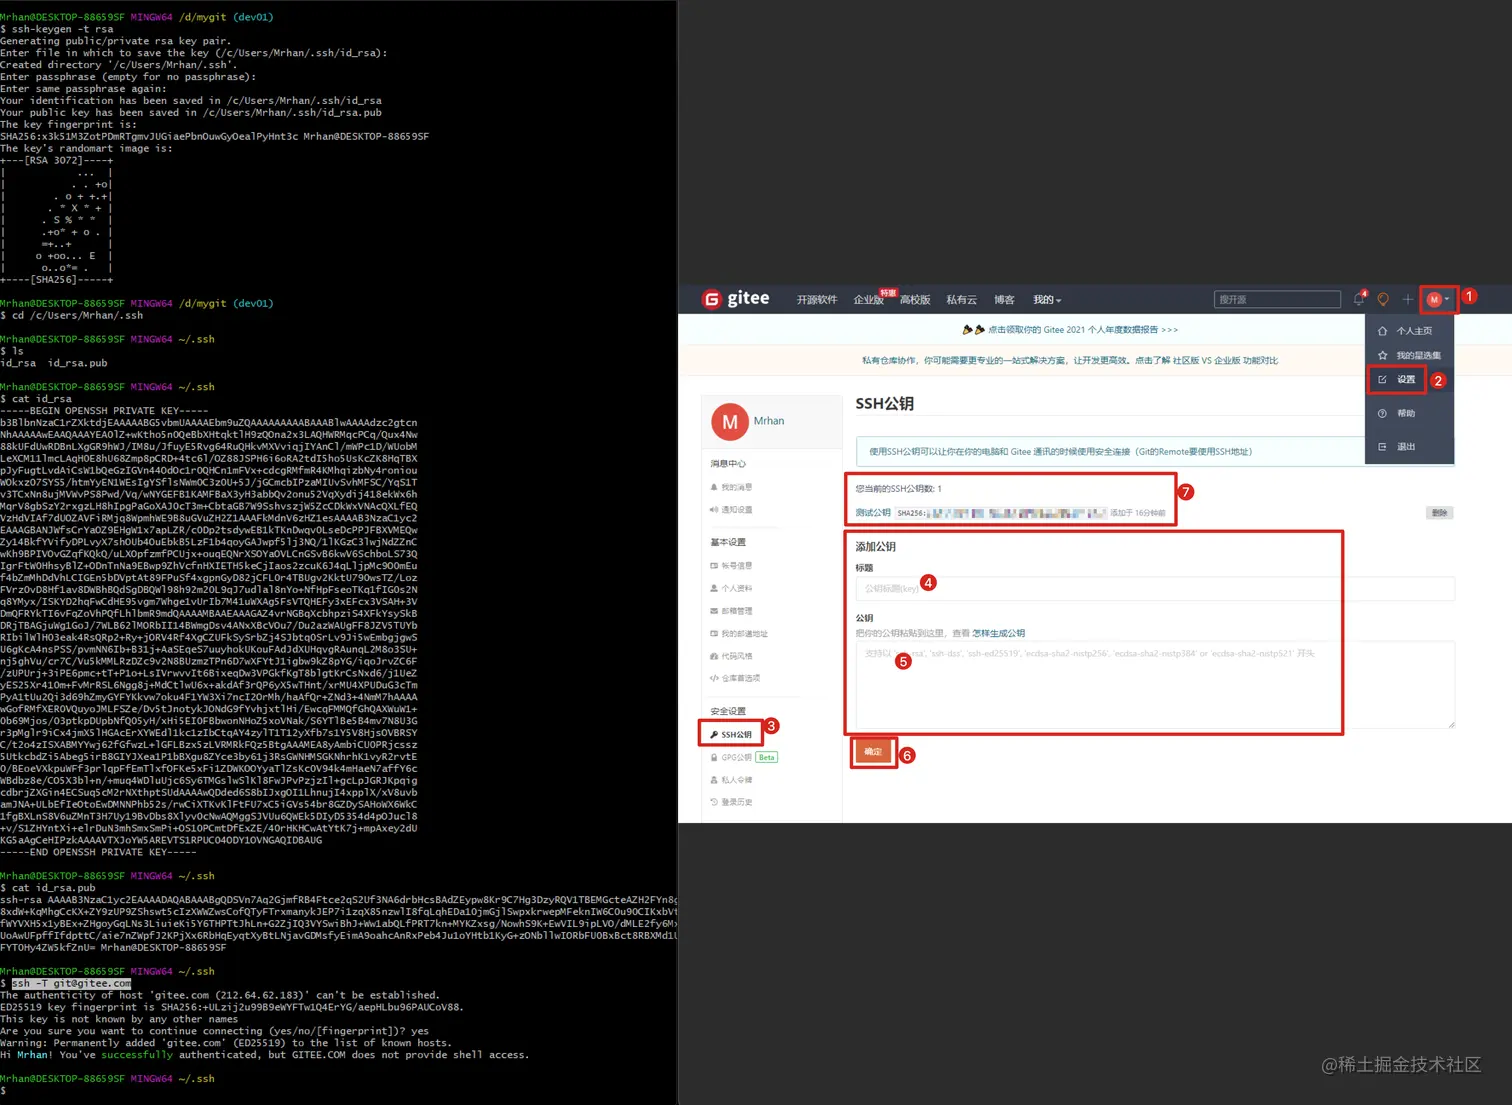
Task: Click the Gitee logo icon
Action: [712, 298]
